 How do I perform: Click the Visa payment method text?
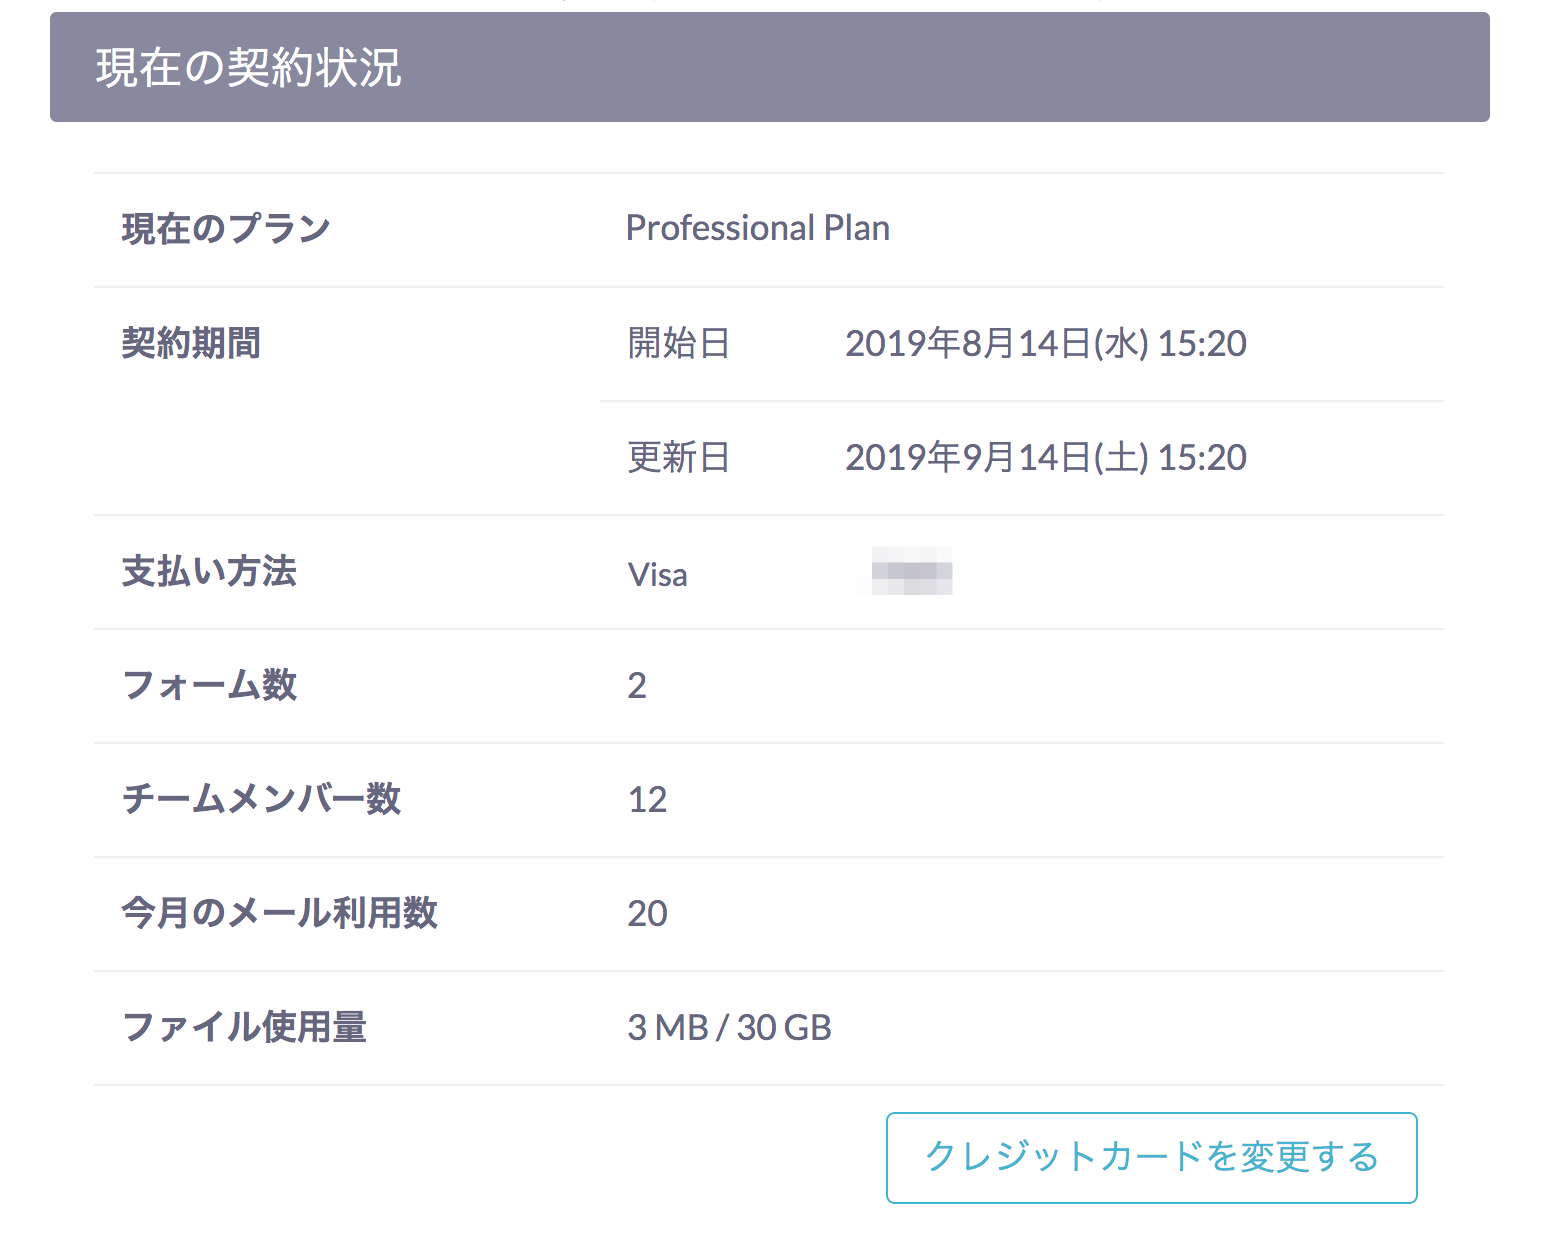pyautogui.click(x=657, y=574)
